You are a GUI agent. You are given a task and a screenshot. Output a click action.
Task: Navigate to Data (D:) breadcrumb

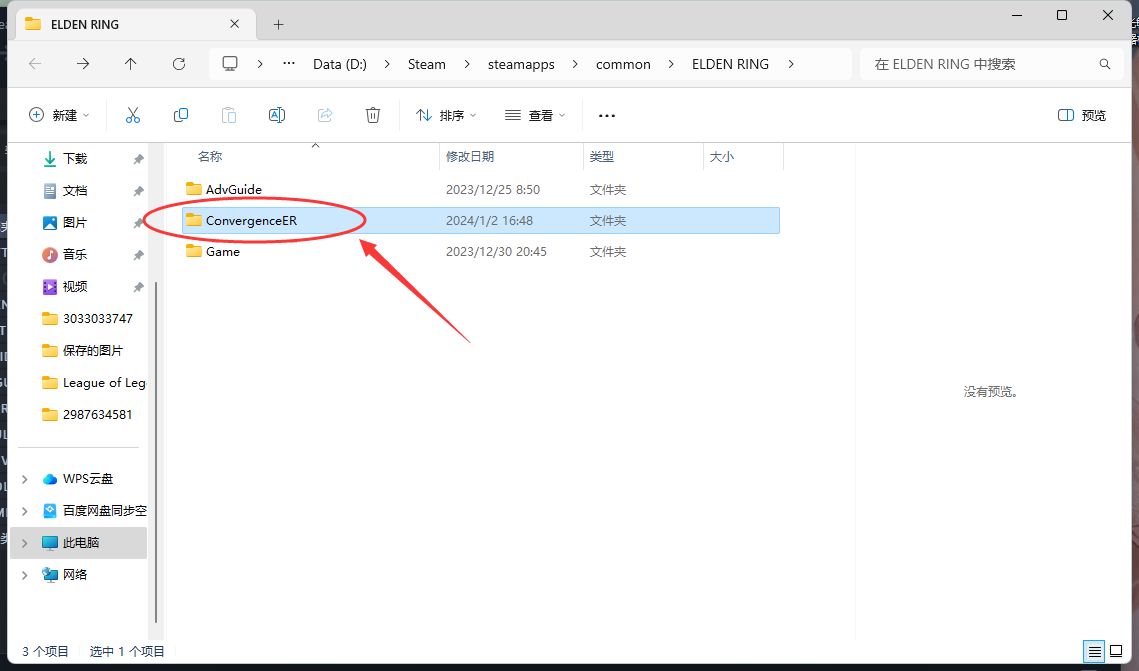[x=340, y=64]
